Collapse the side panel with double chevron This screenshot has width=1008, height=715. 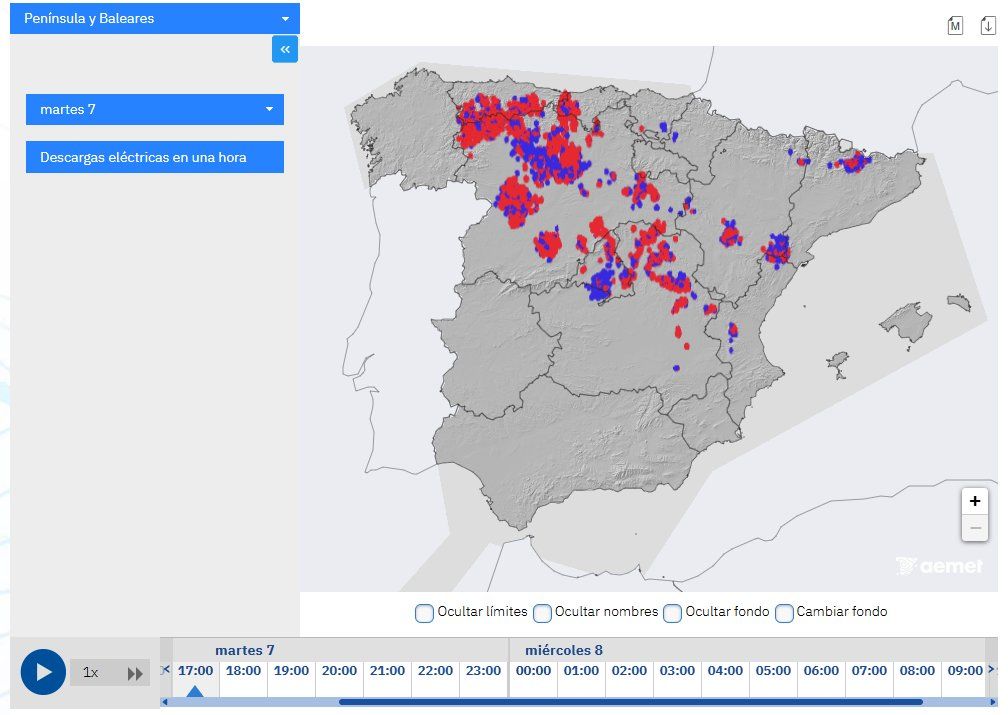[285, 49]
